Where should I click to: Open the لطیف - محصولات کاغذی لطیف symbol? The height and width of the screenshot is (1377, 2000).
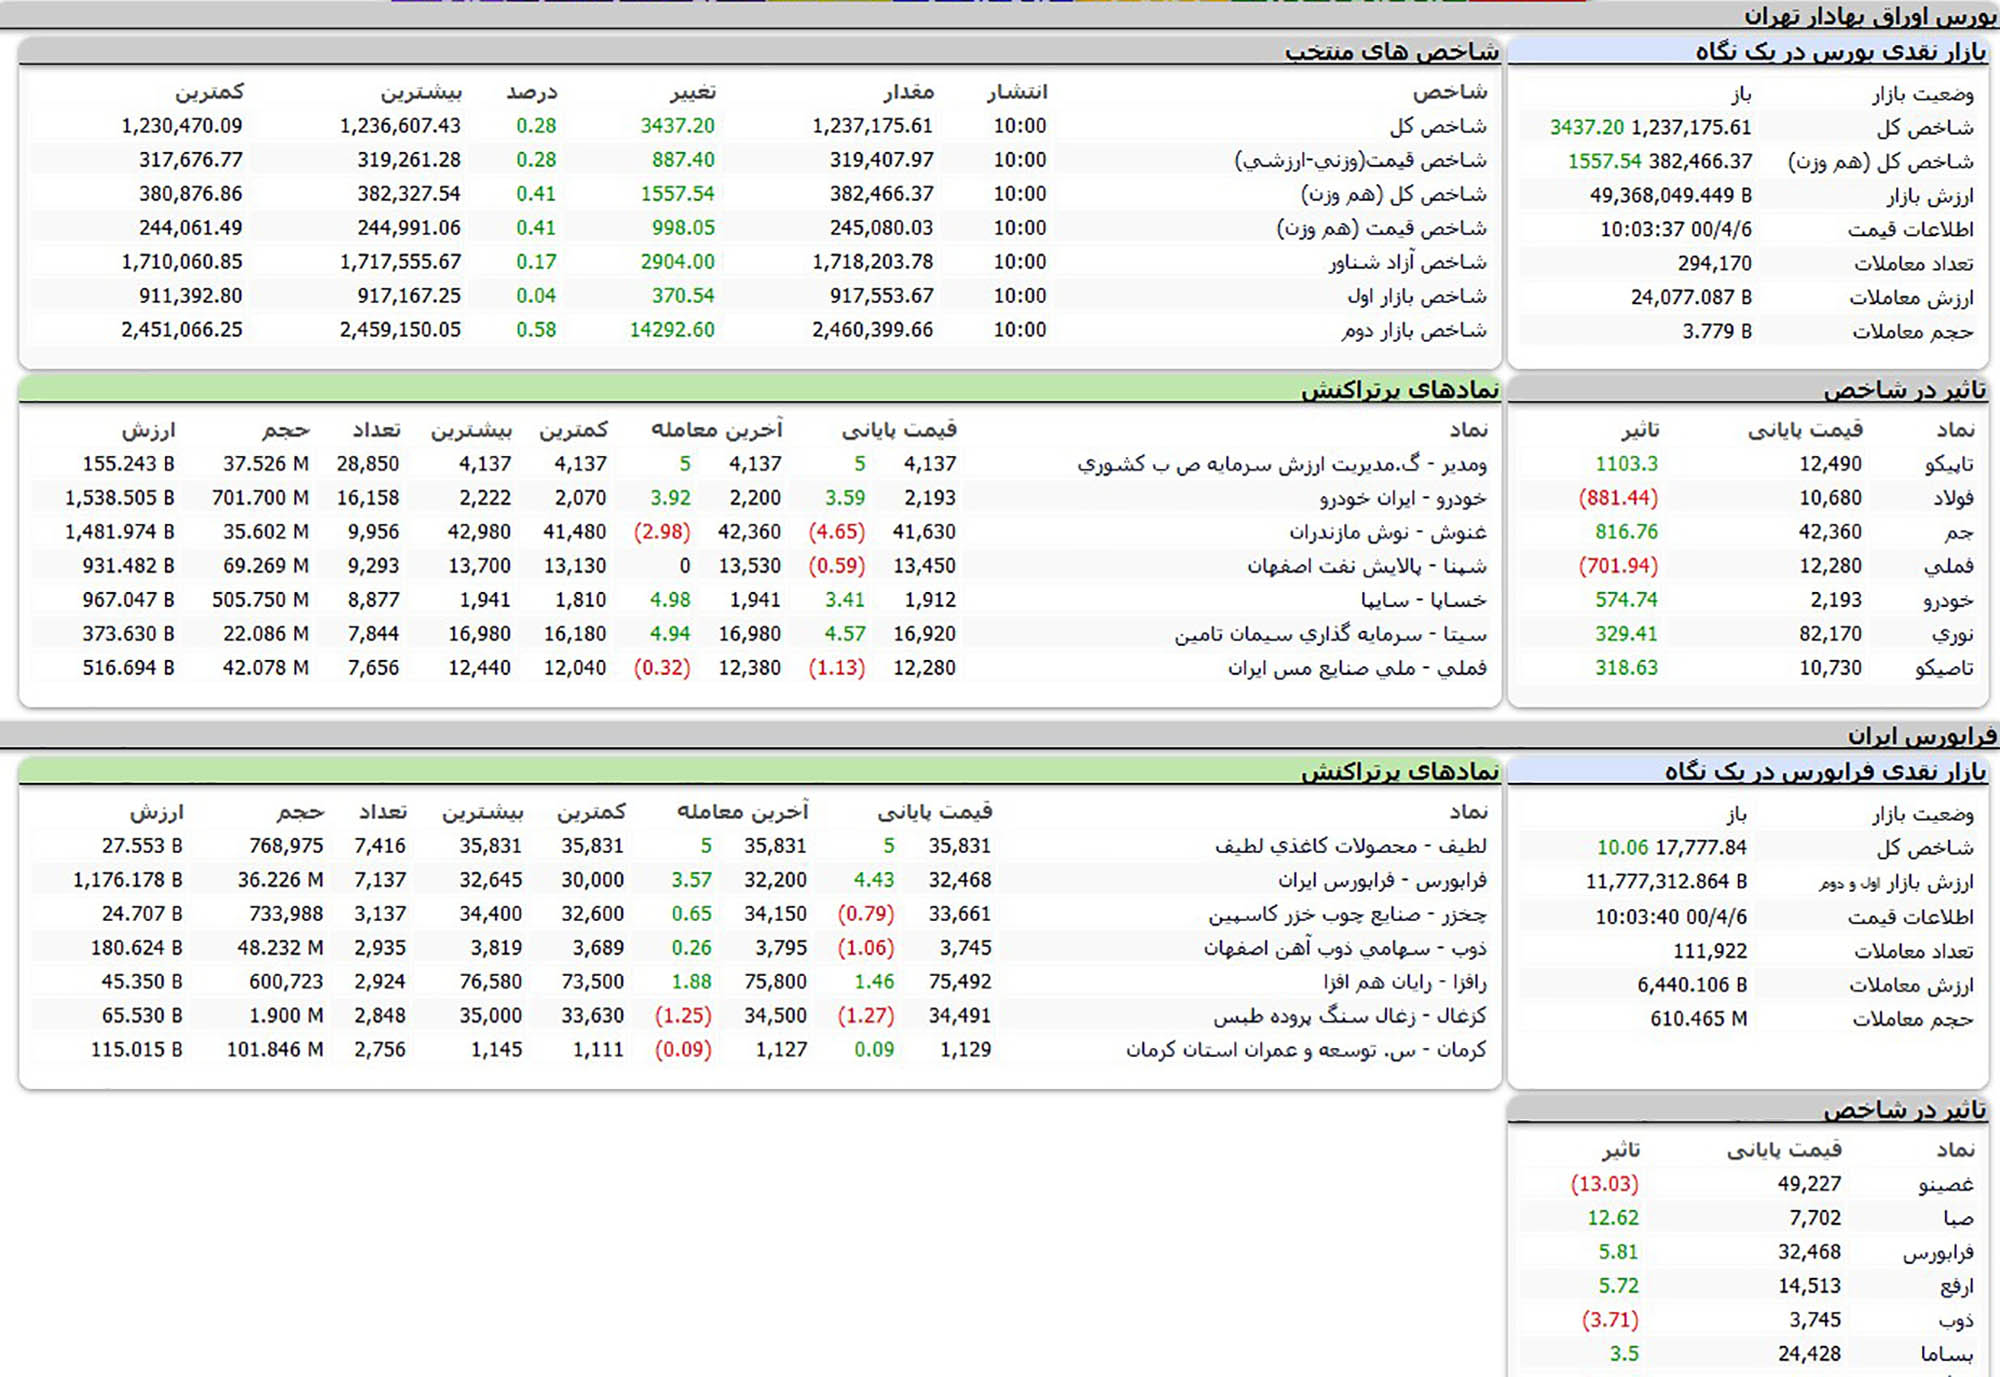click(x=1351, y=846)
